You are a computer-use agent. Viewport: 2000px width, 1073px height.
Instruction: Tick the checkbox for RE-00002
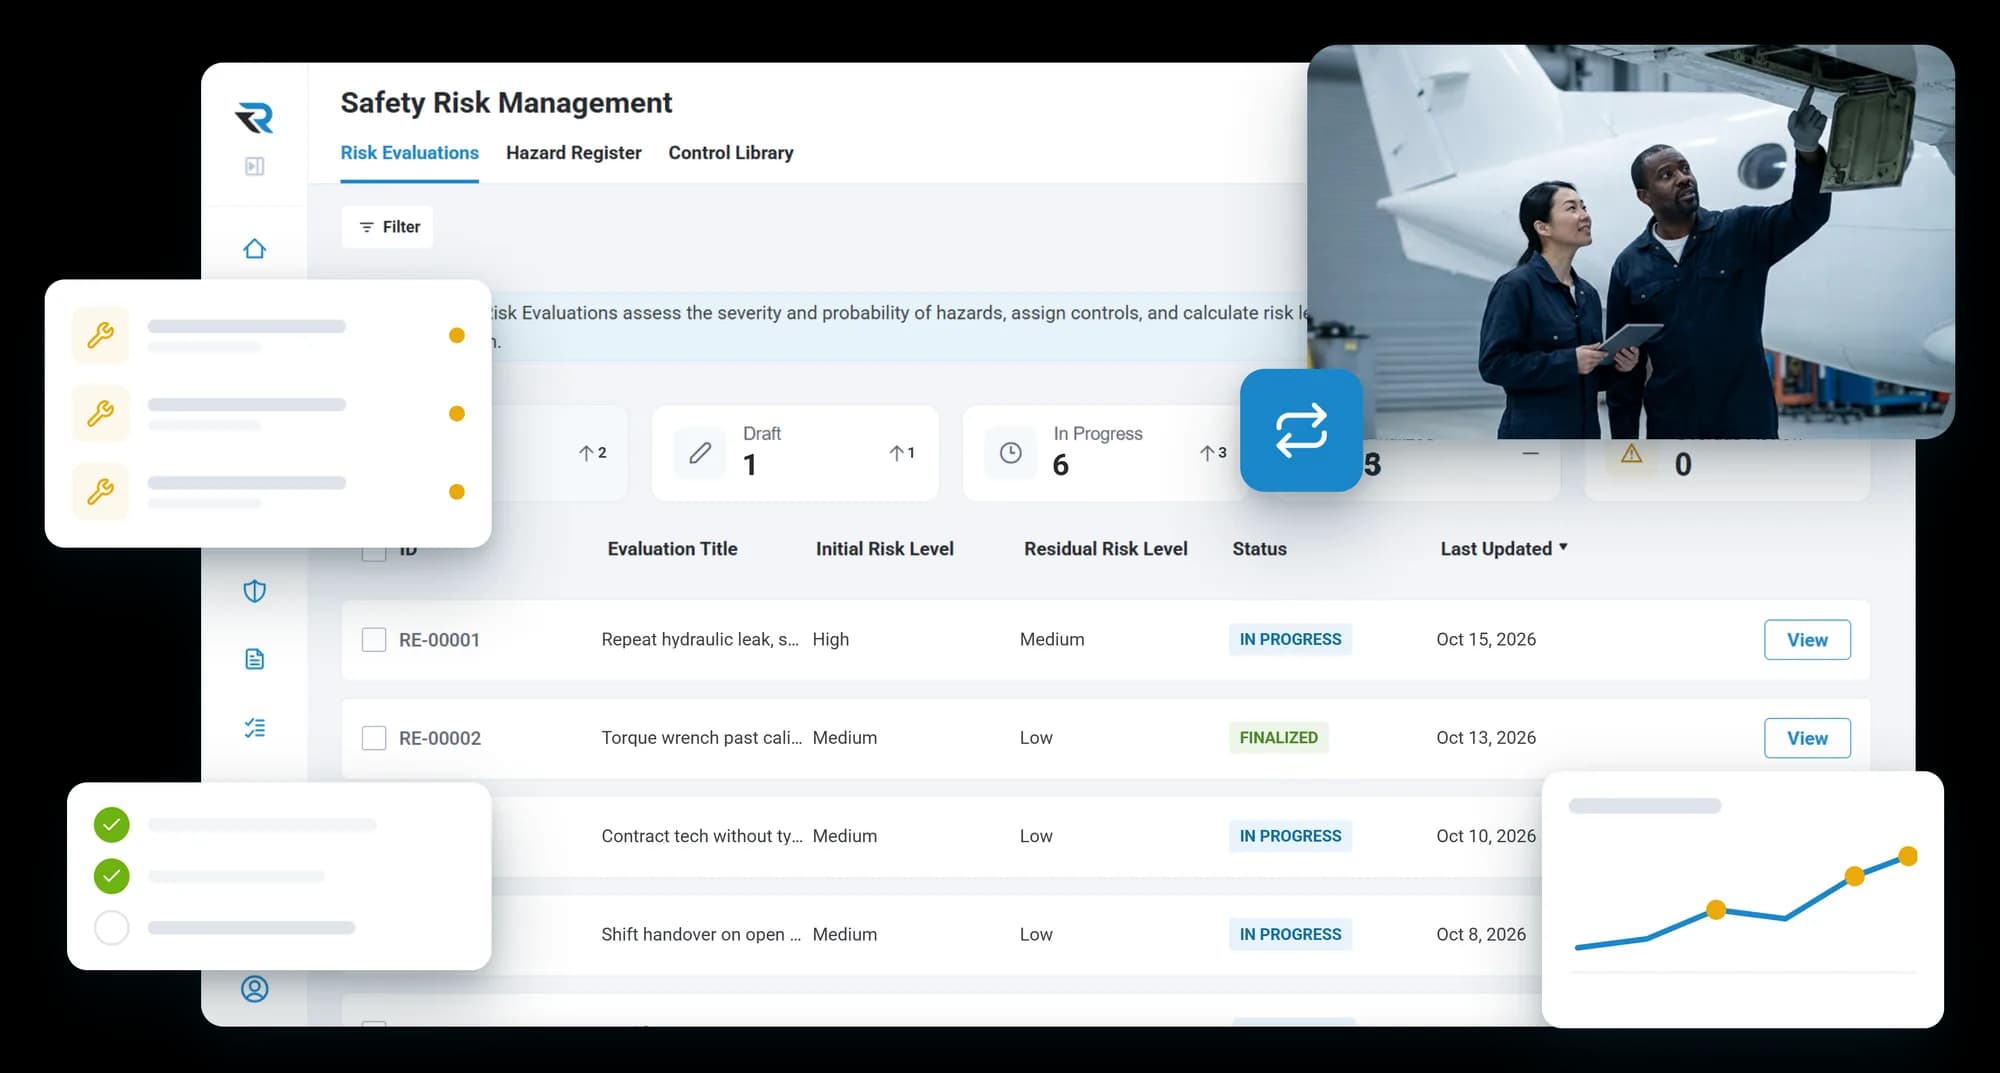pos(374,738)
